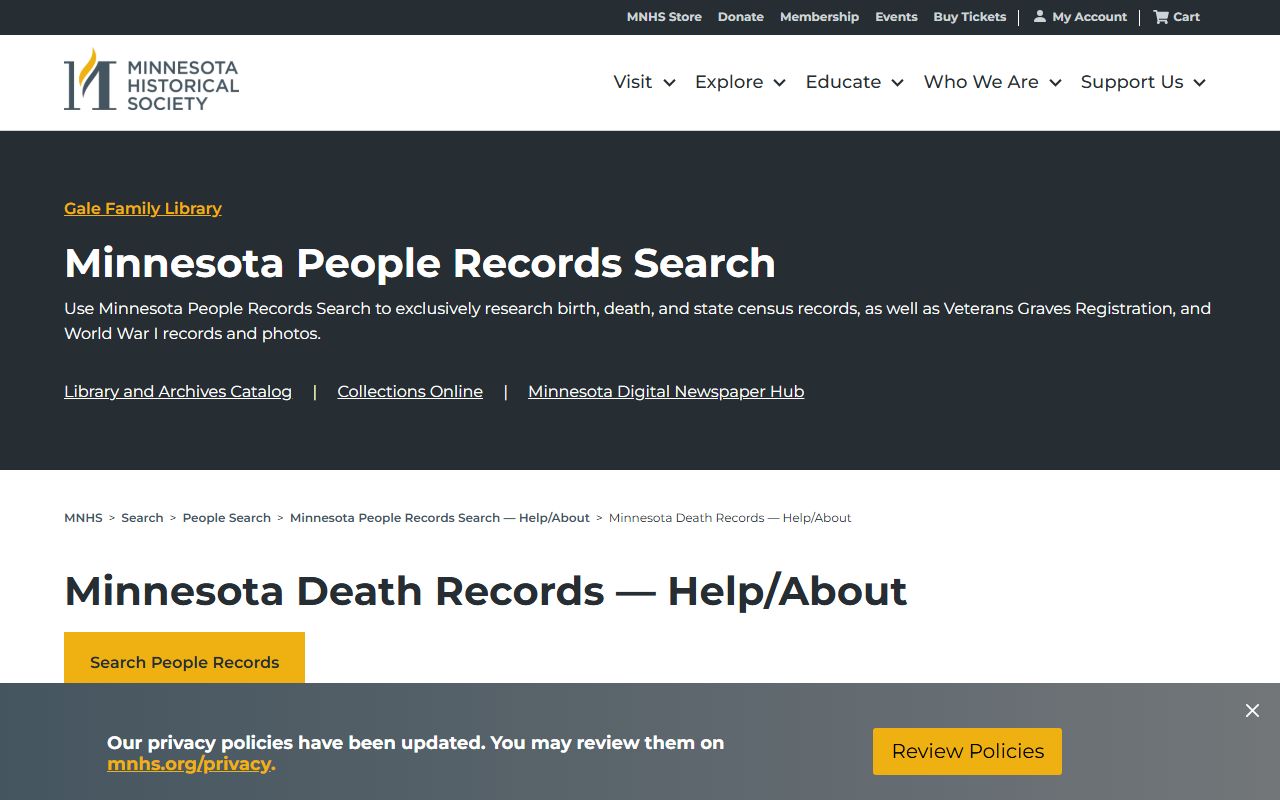The image size is (1280, 800).
Task: Click the People Search breadcrumb
Action: 227,518
